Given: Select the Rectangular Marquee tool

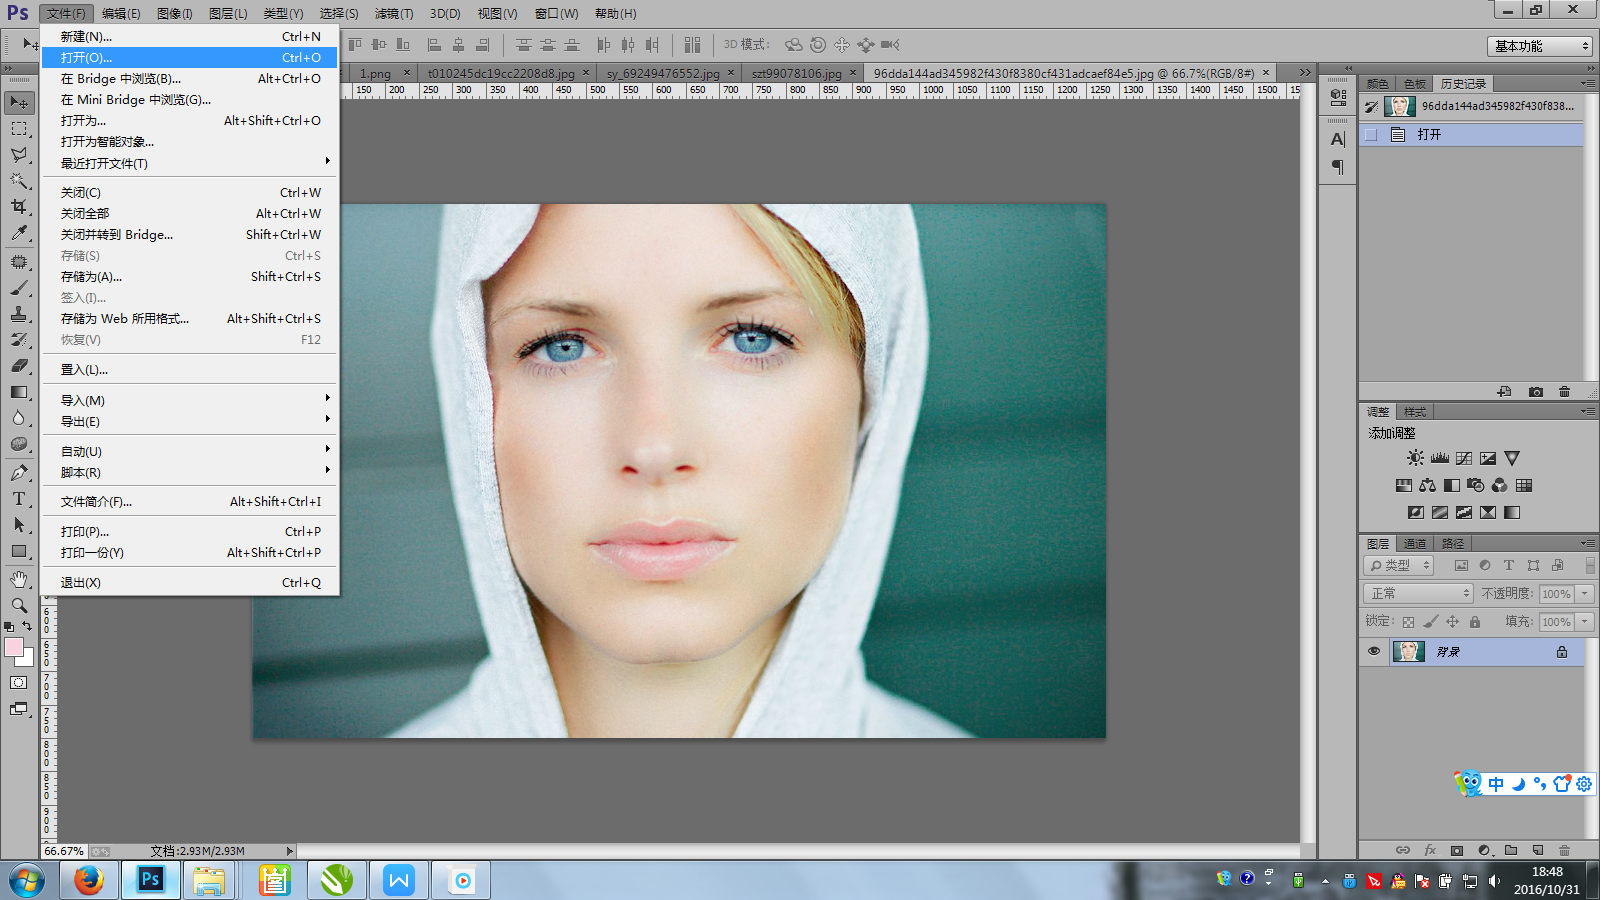Looking at the screenshot, I should (x=19, y=129).
